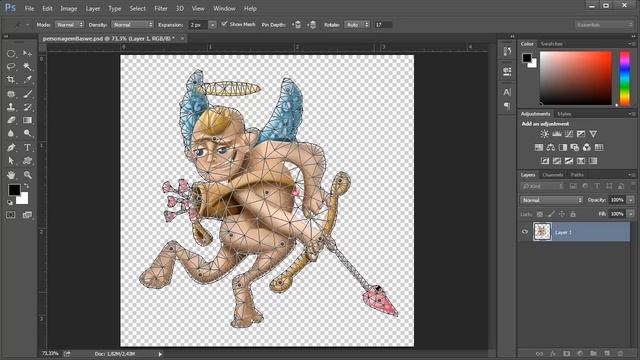Click Brightness/Contrast adjustment icon
Screen dimensions: 640x360
coord(544,134)
